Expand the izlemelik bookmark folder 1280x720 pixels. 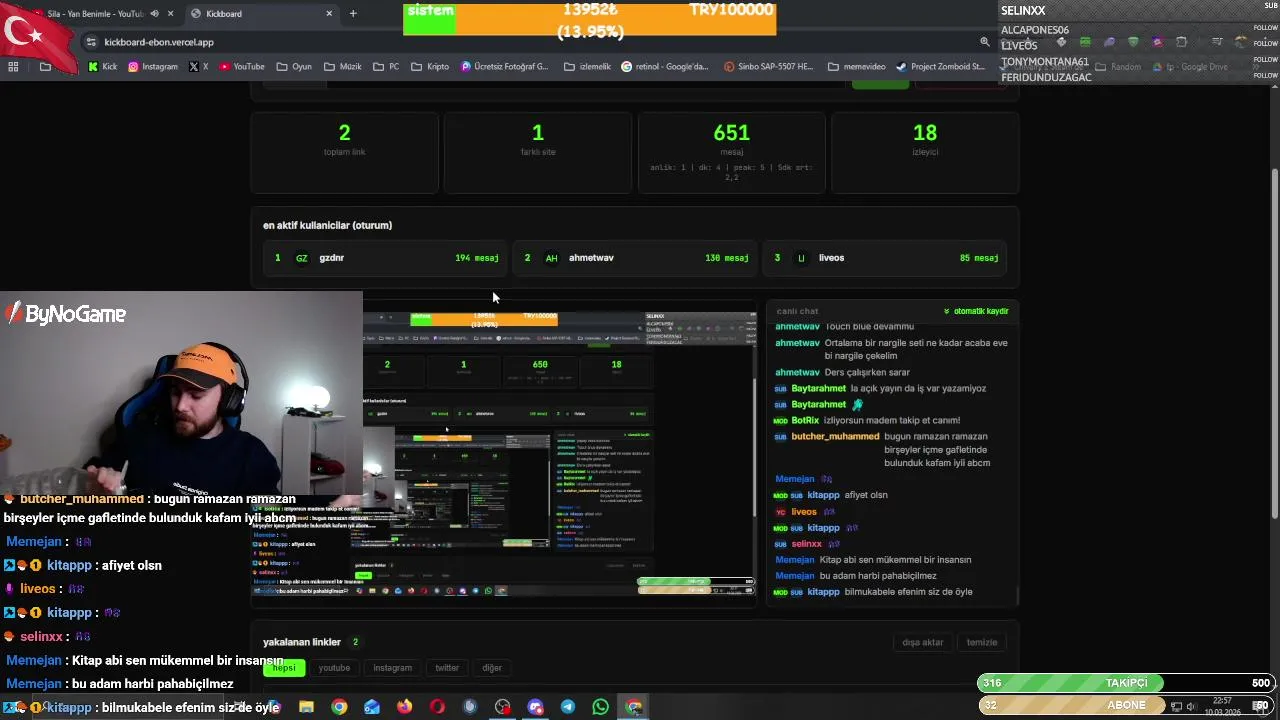pyautogui.click(x=587, y=67)
